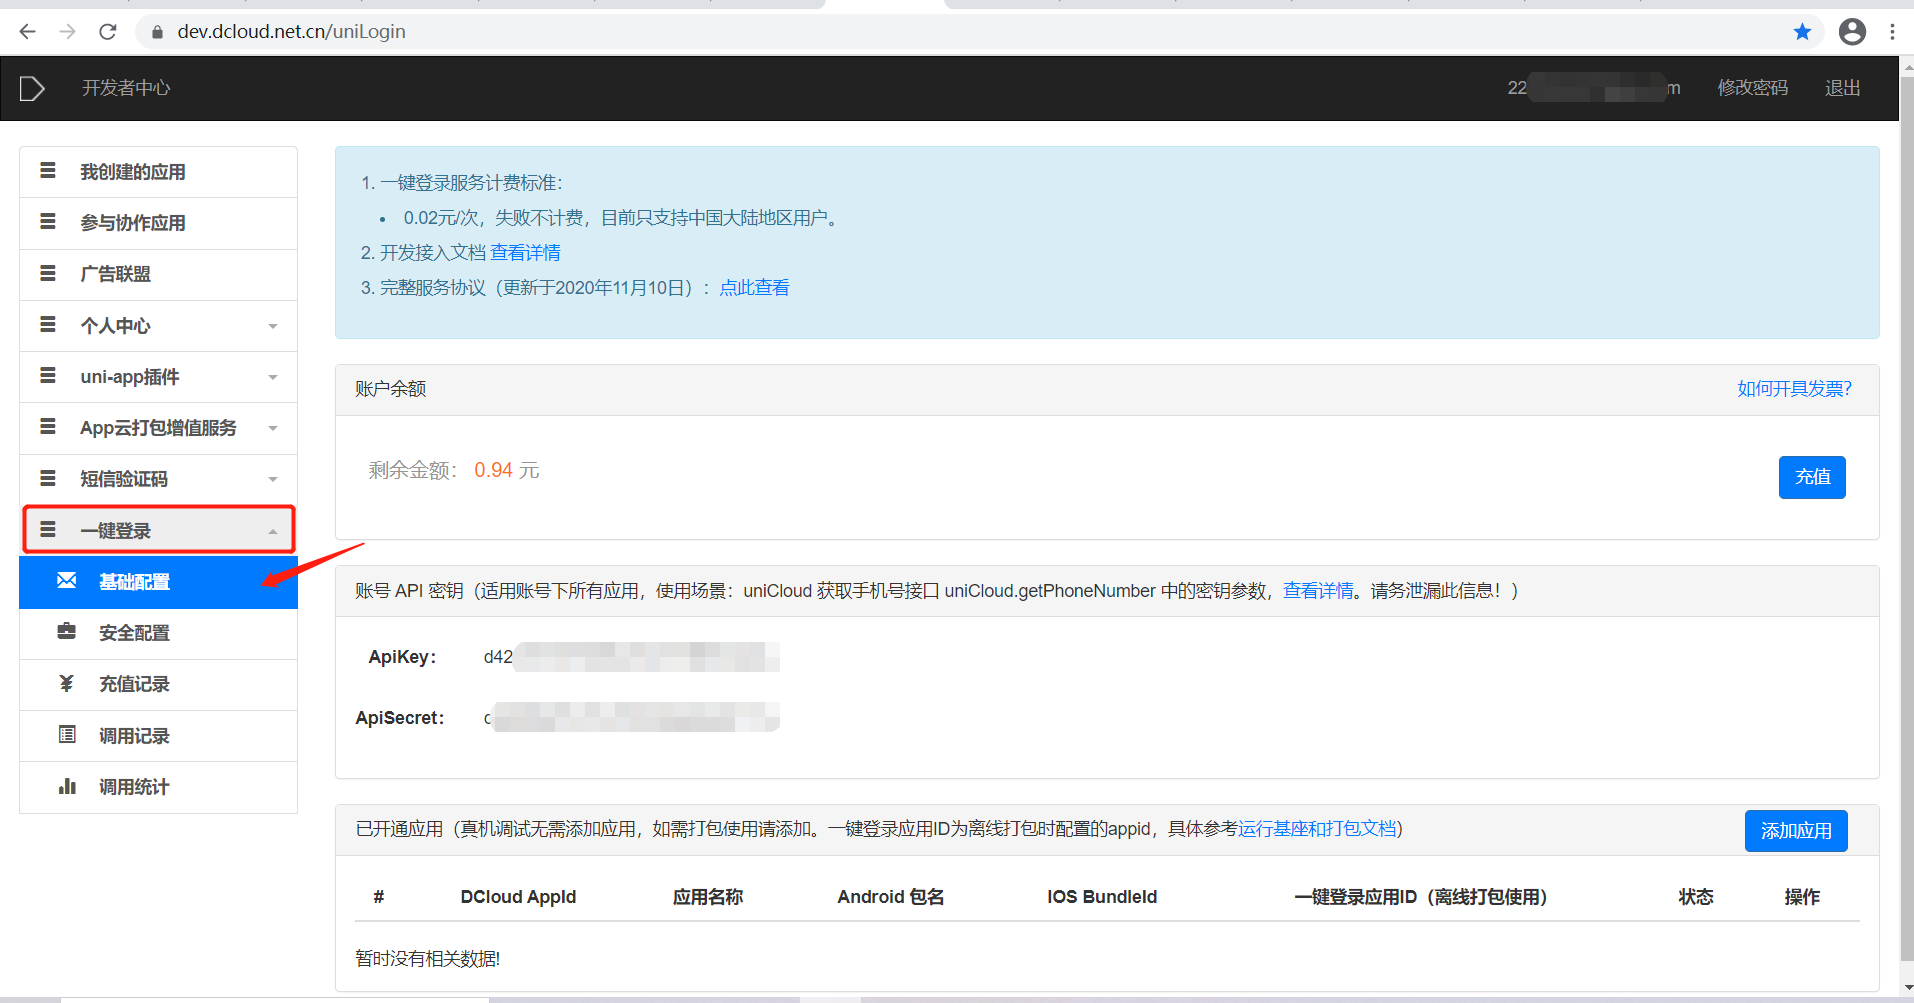This screenshot has height=1003, width=1914.
Task: Click the 充值 recharge button
Action: [x=1811, y=477]
